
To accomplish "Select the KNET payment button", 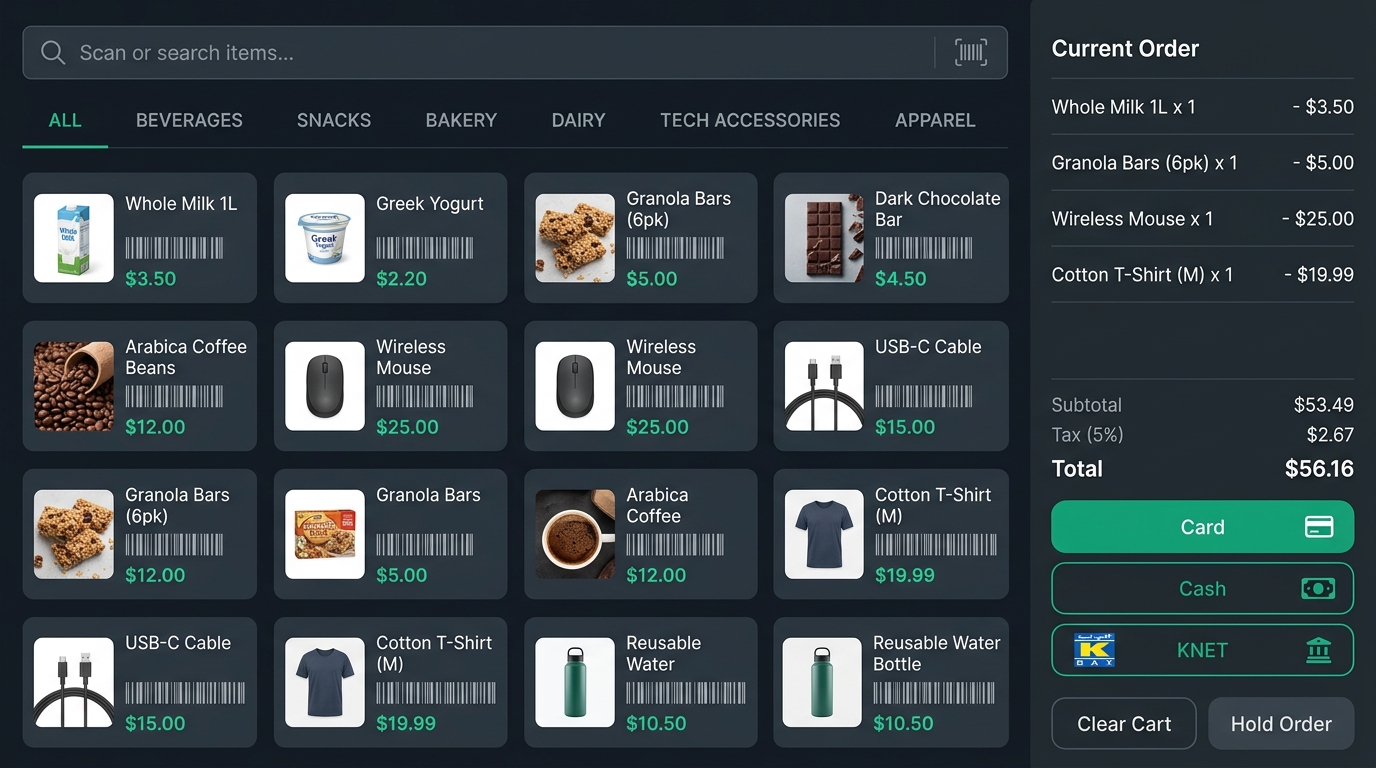I will click(x=1202, y=650).
